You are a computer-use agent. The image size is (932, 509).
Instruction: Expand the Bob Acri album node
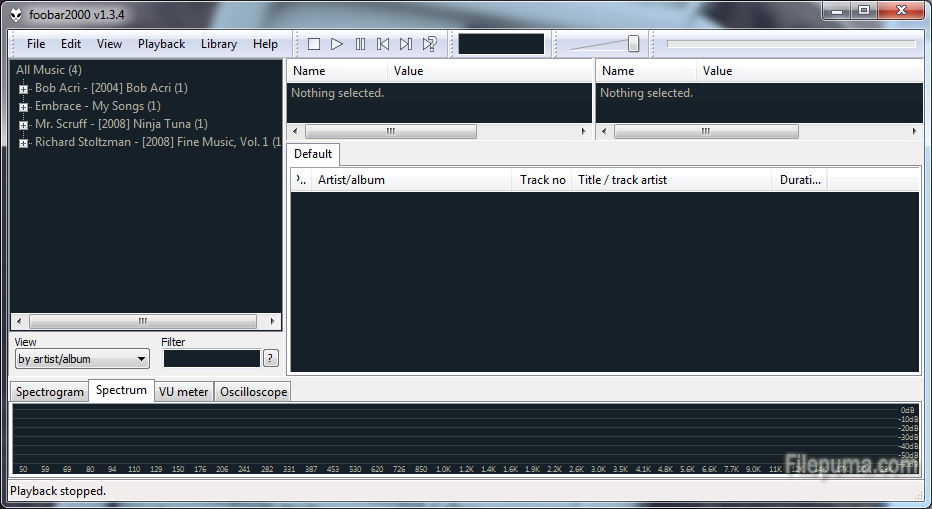pyautogui.click(x=24, y=89)
